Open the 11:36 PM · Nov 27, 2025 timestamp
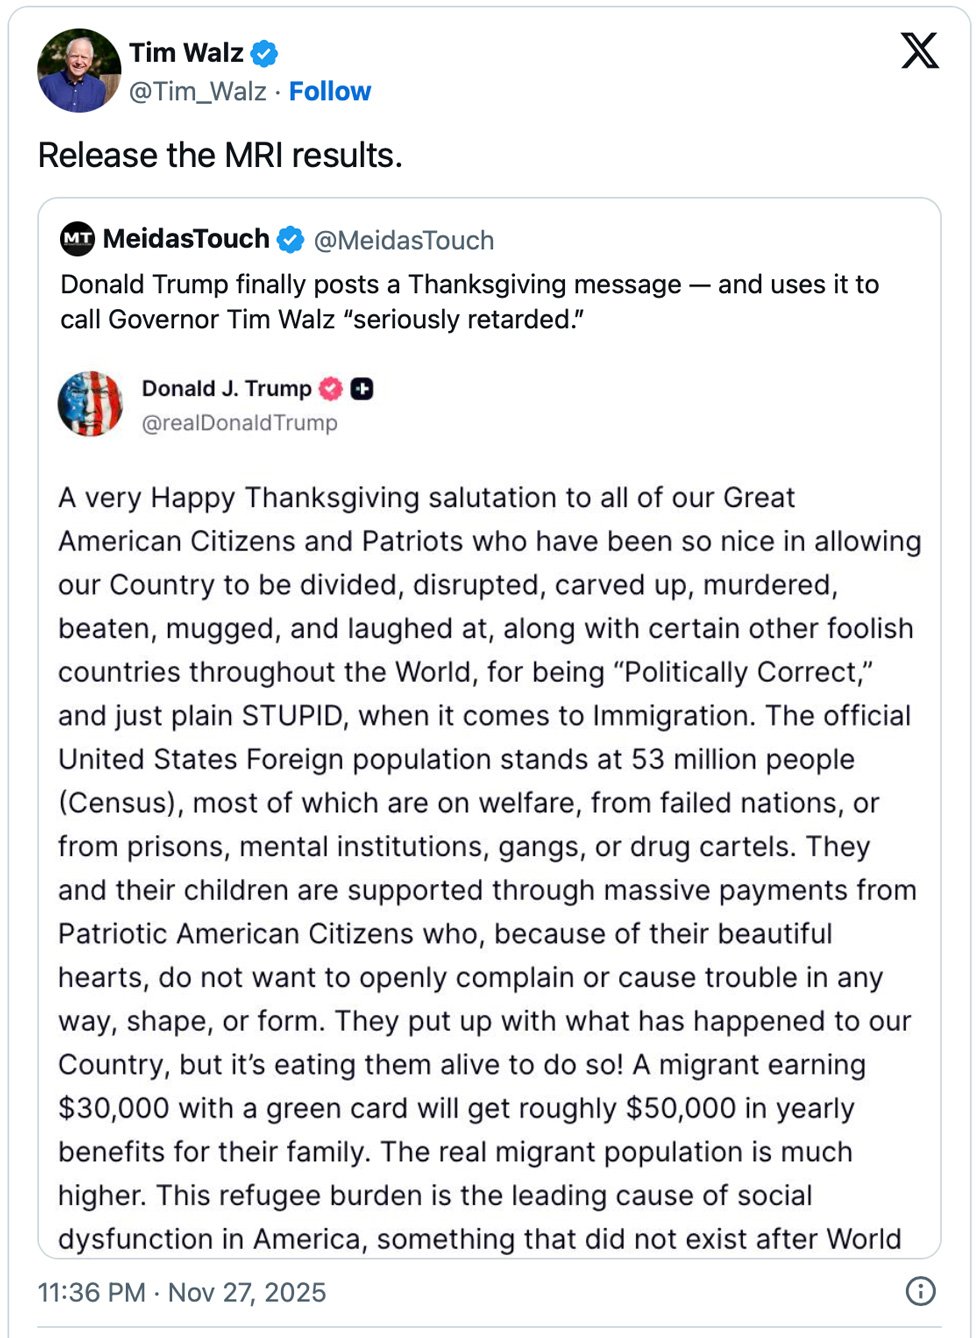This screenshot has height=1338, width=980. point(182,1292)
